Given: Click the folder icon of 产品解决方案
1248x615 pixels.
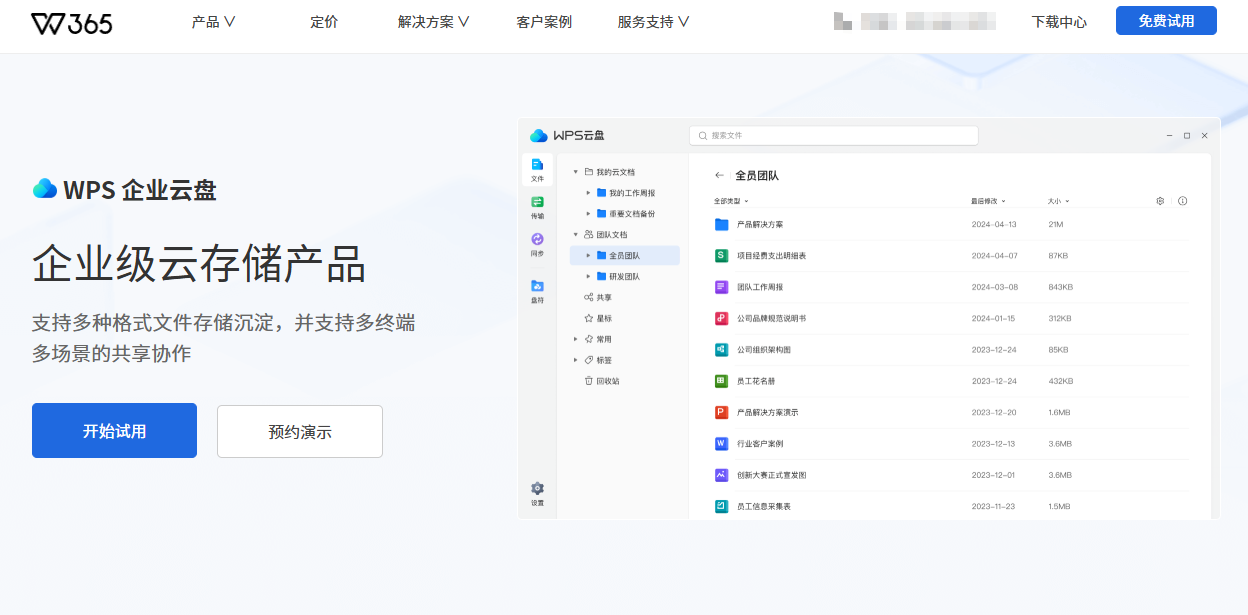Looking at the screenshot, I should 722,225.
